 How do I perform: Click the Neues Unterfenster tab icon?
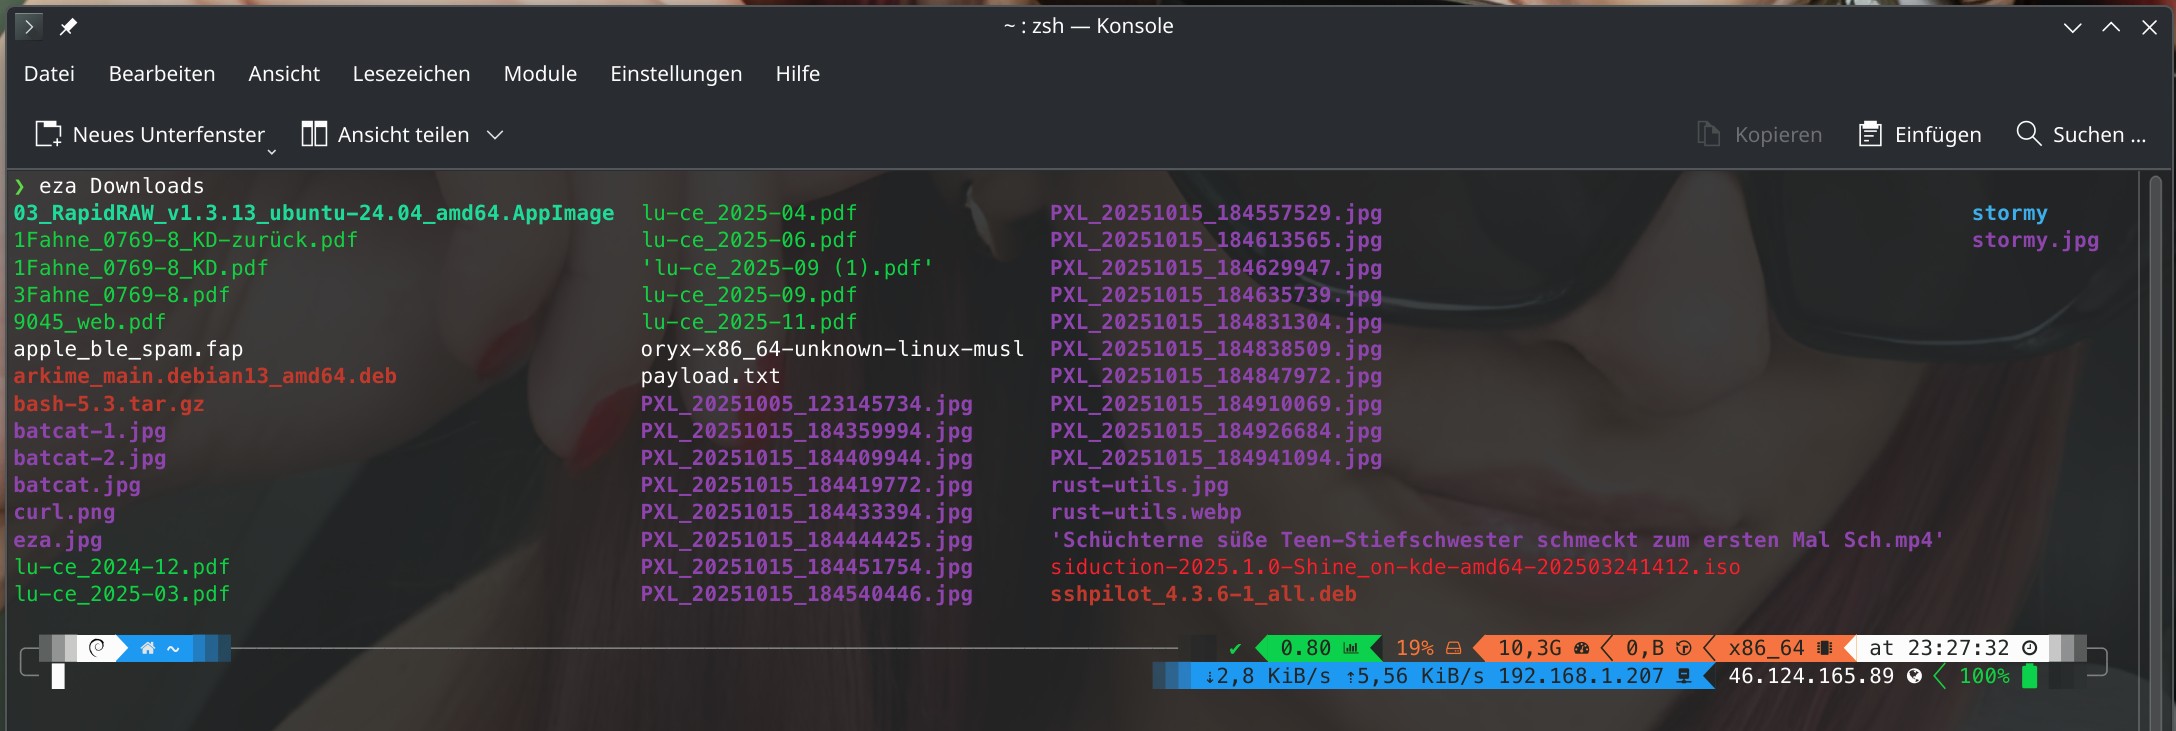48,134
